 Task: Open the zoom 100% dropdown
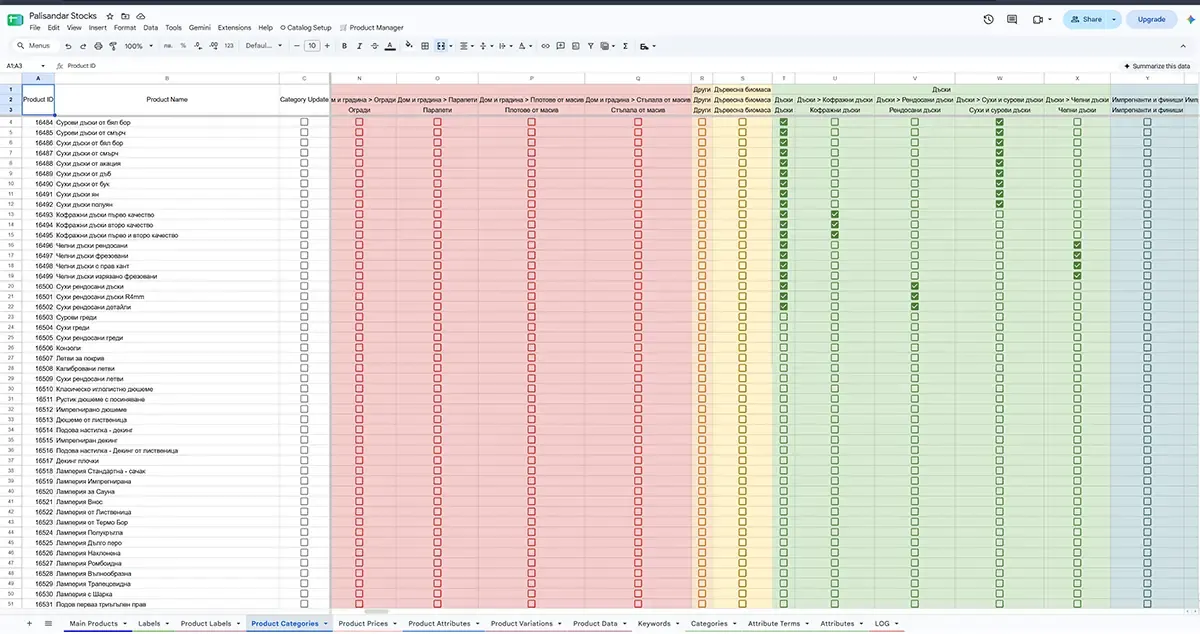[138, 46]
